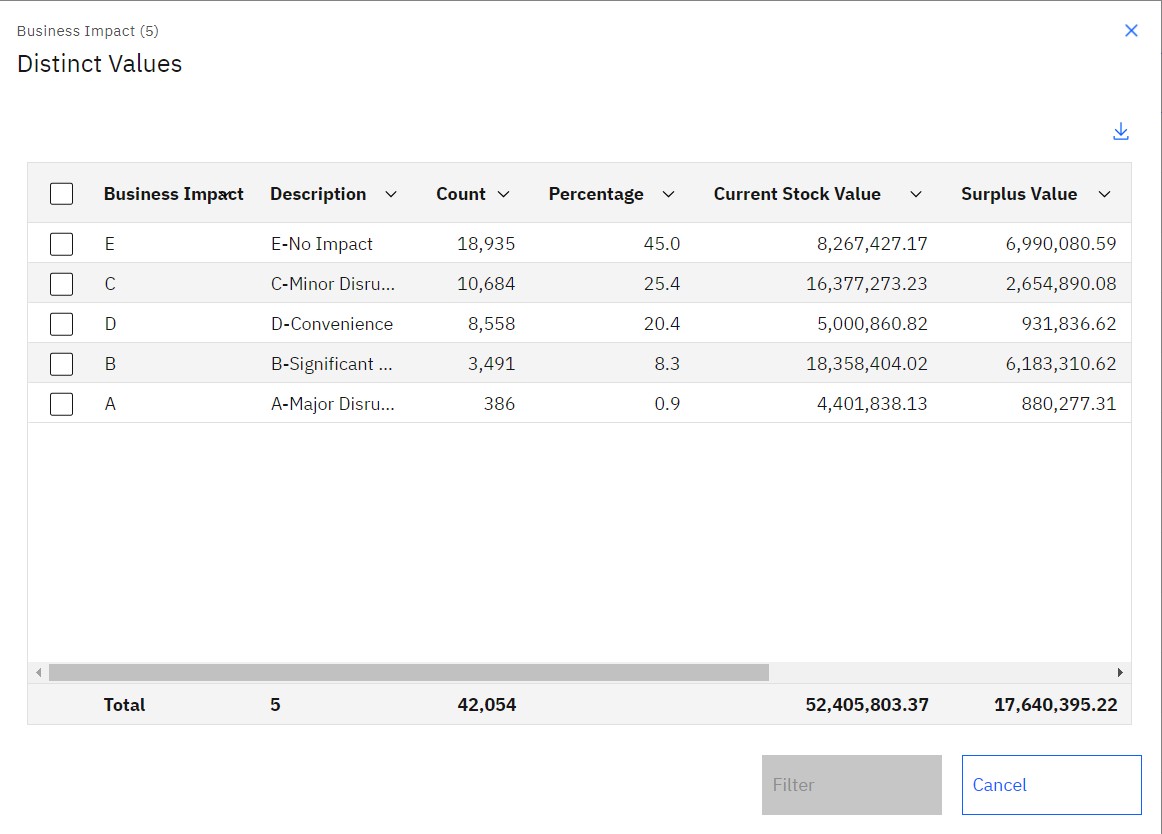Open the Percentage column dropdown chevron
The image size is (1162, 834).
(668, 194)
